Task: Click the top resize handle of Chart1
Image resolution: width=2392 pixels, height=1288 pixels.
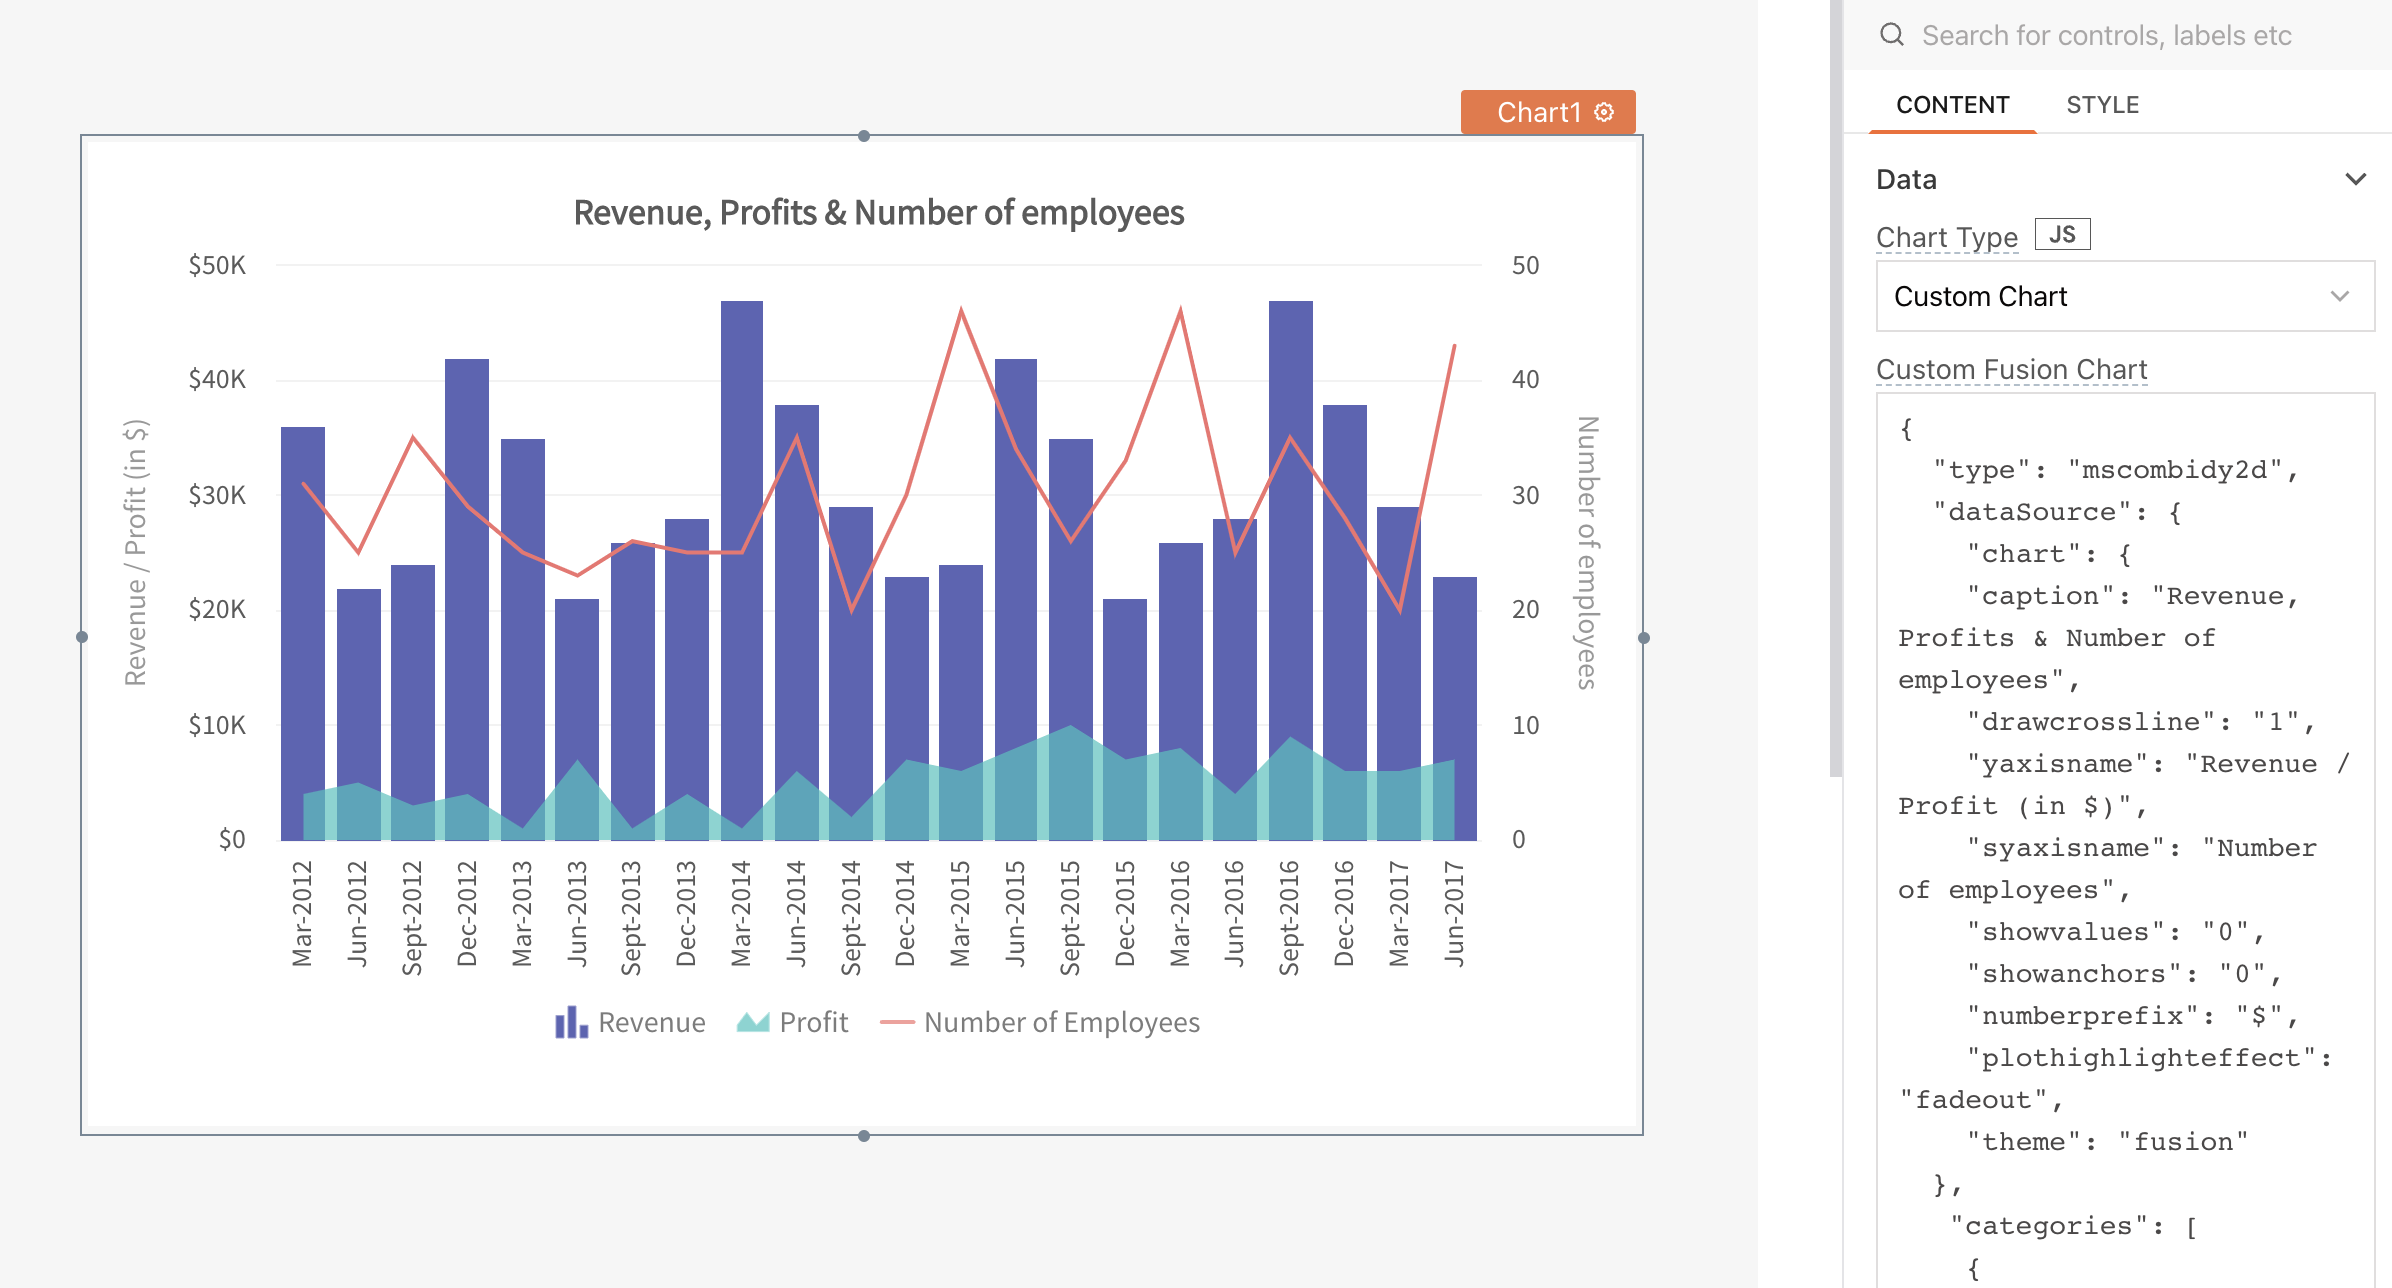Action: [864, 136]
